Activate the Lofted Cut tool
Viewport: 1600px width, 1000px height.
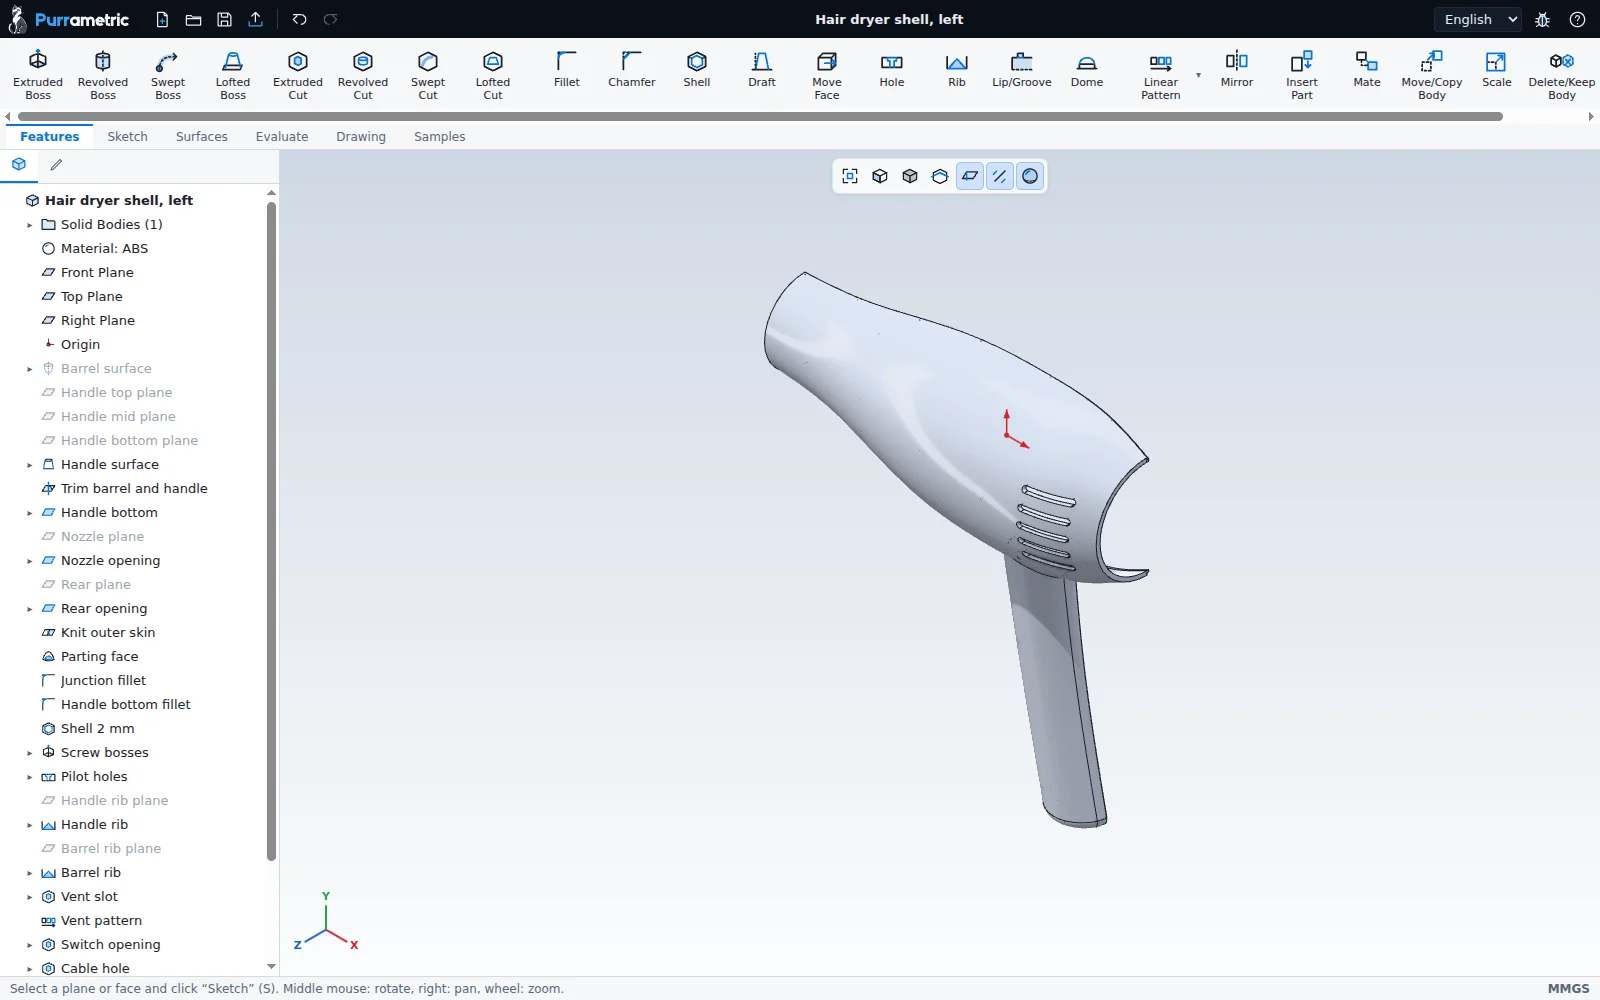click(x=493, y=75)
